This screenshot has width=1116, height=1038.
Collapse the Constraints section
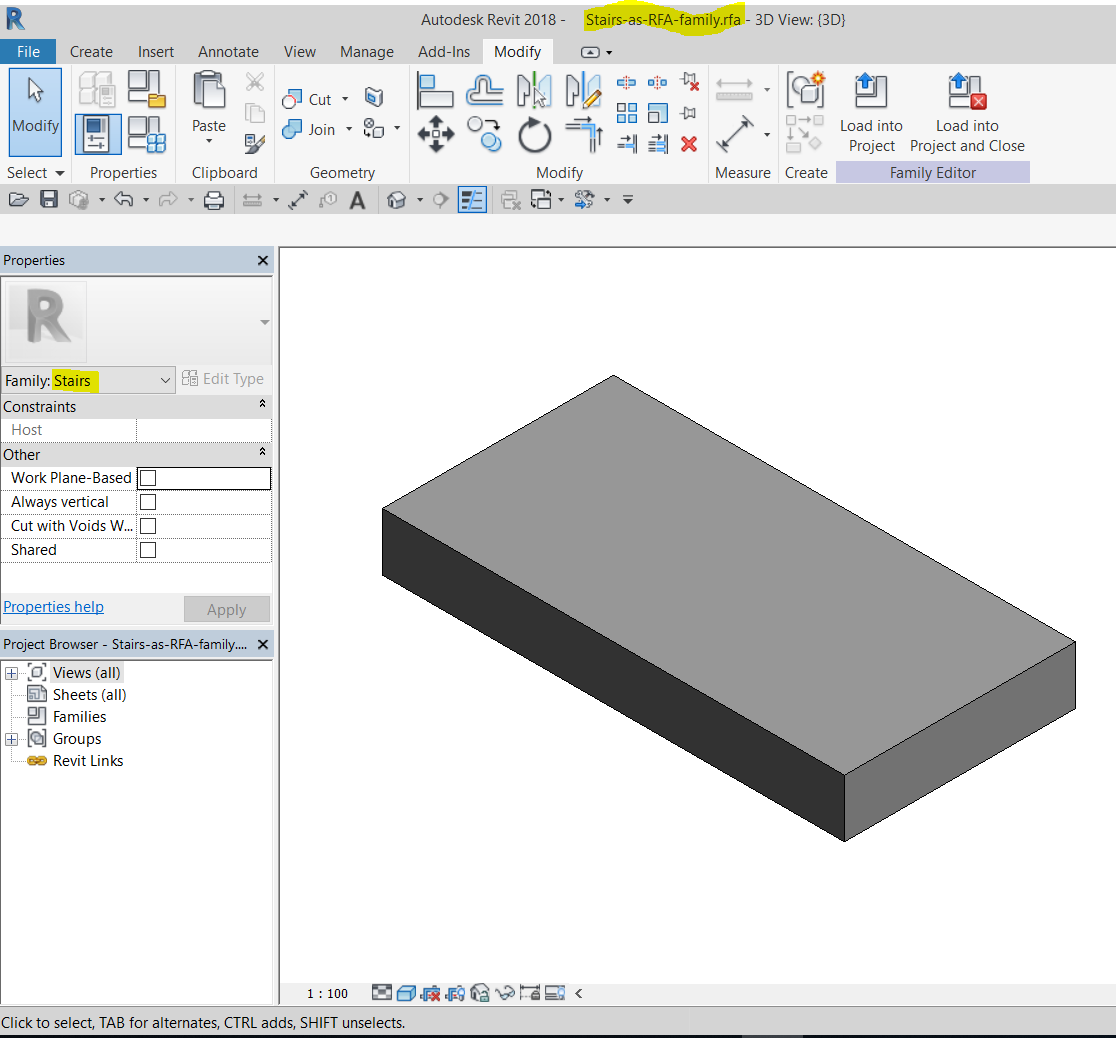click(x=263, y=404)
